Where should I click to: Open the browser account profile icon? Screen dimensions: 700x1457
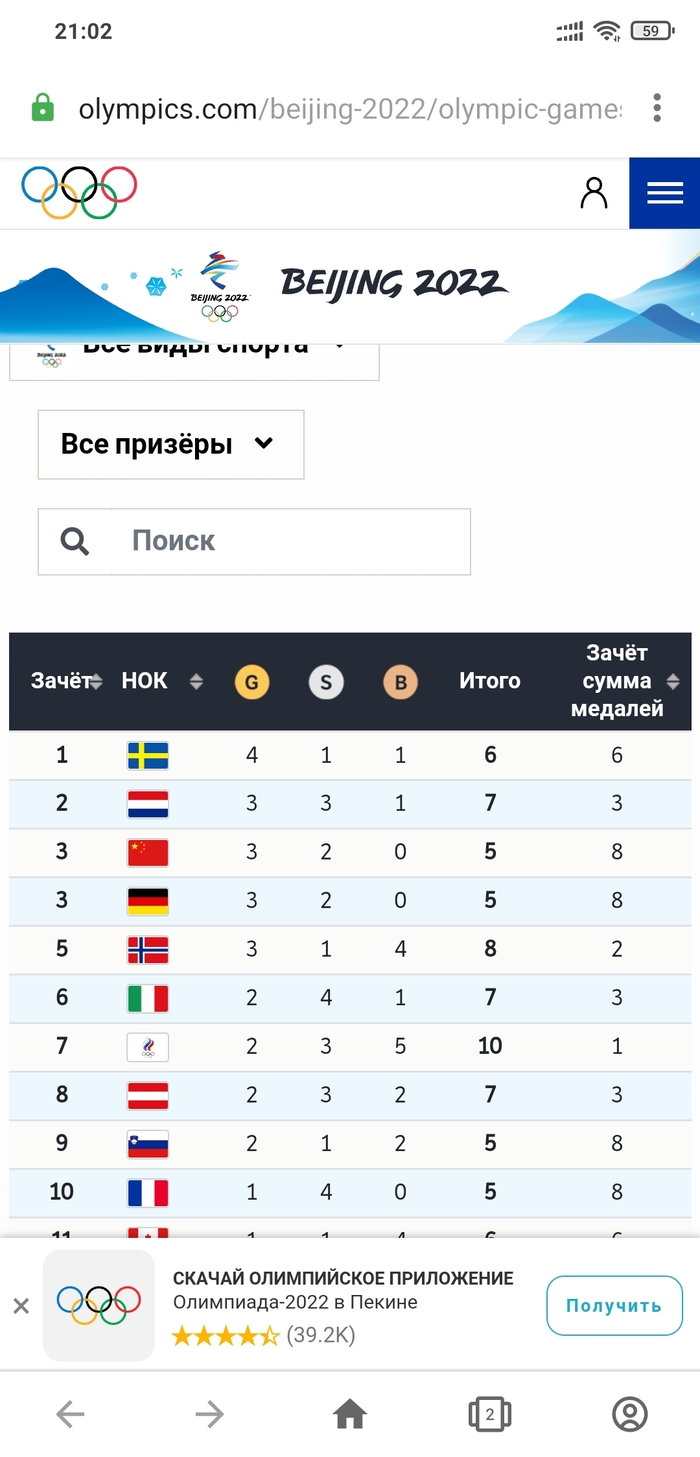tap(629, 1414)
